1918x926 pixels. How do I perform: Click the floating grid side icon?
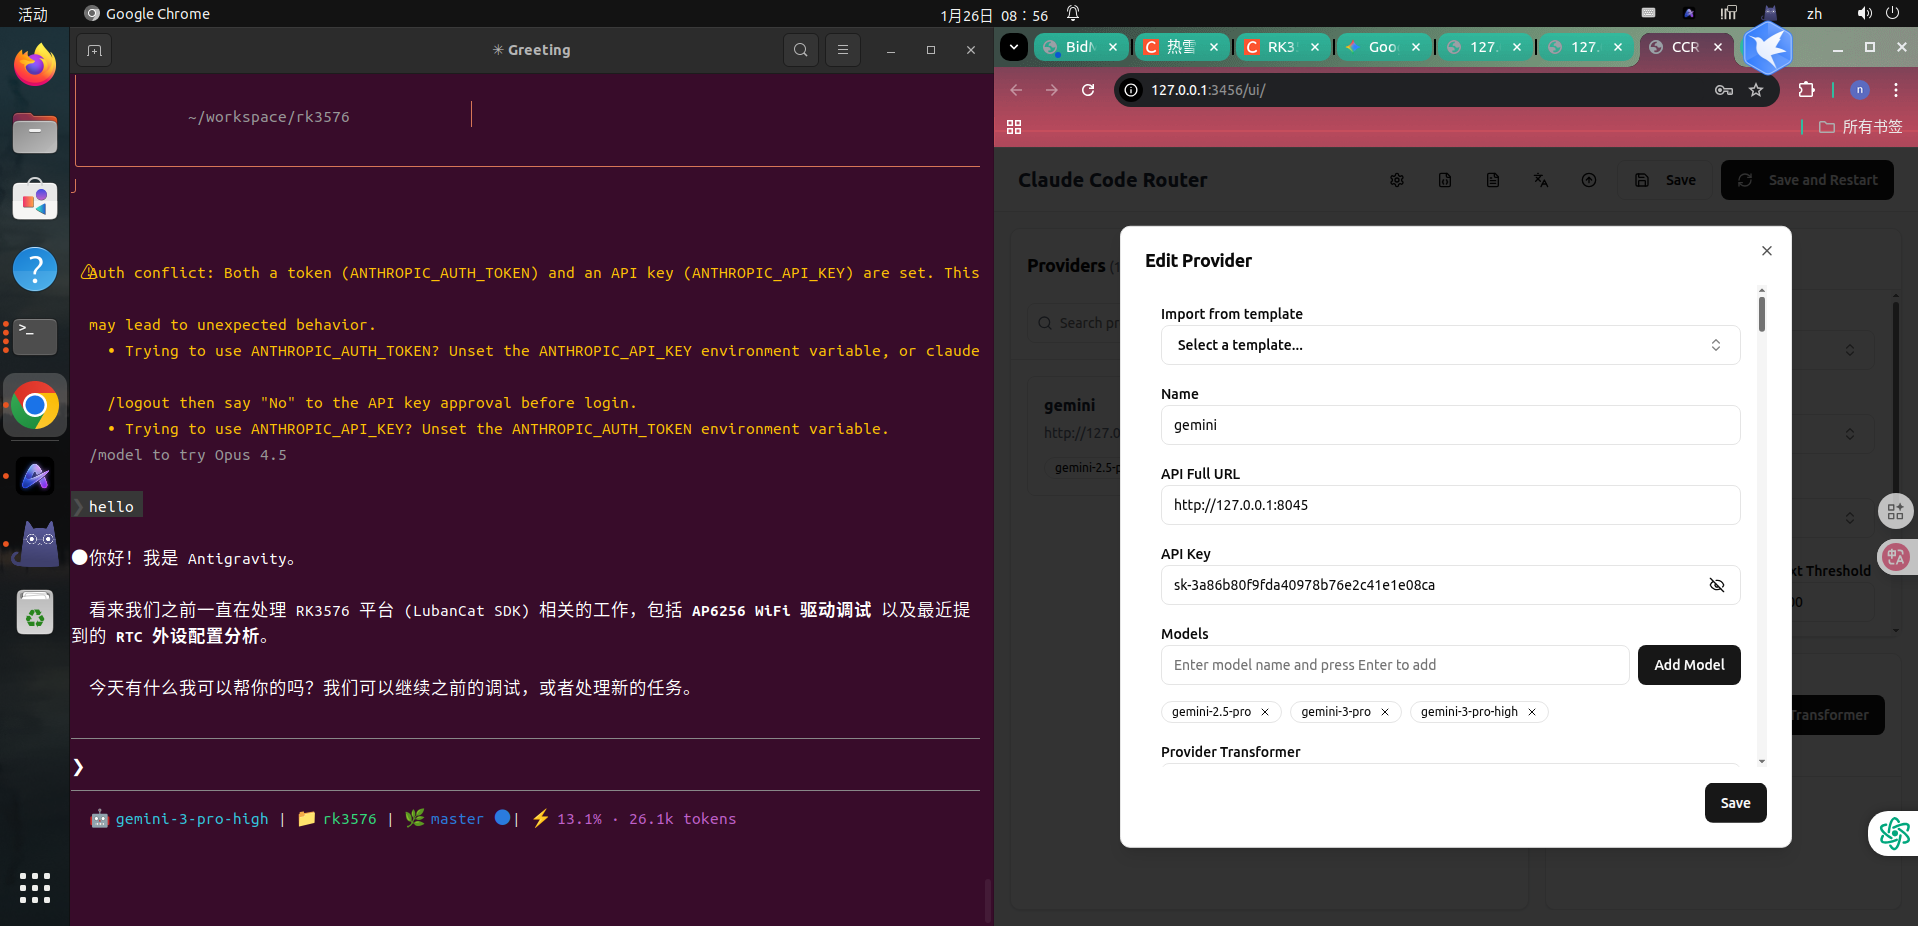click(x=1896, y=512)
